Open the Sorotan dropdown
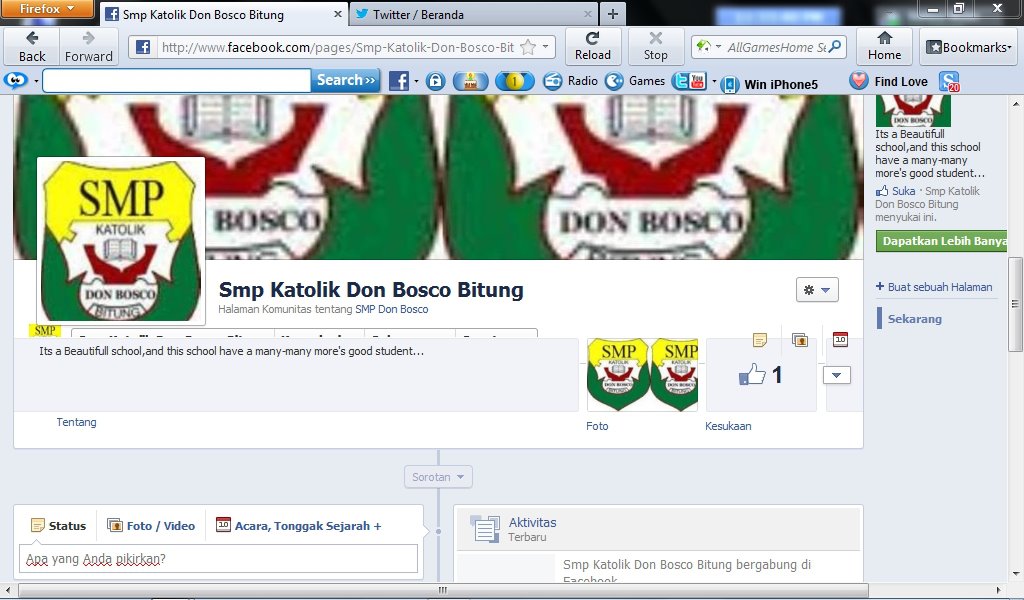The image size is (1024, 600). [438, 477]
